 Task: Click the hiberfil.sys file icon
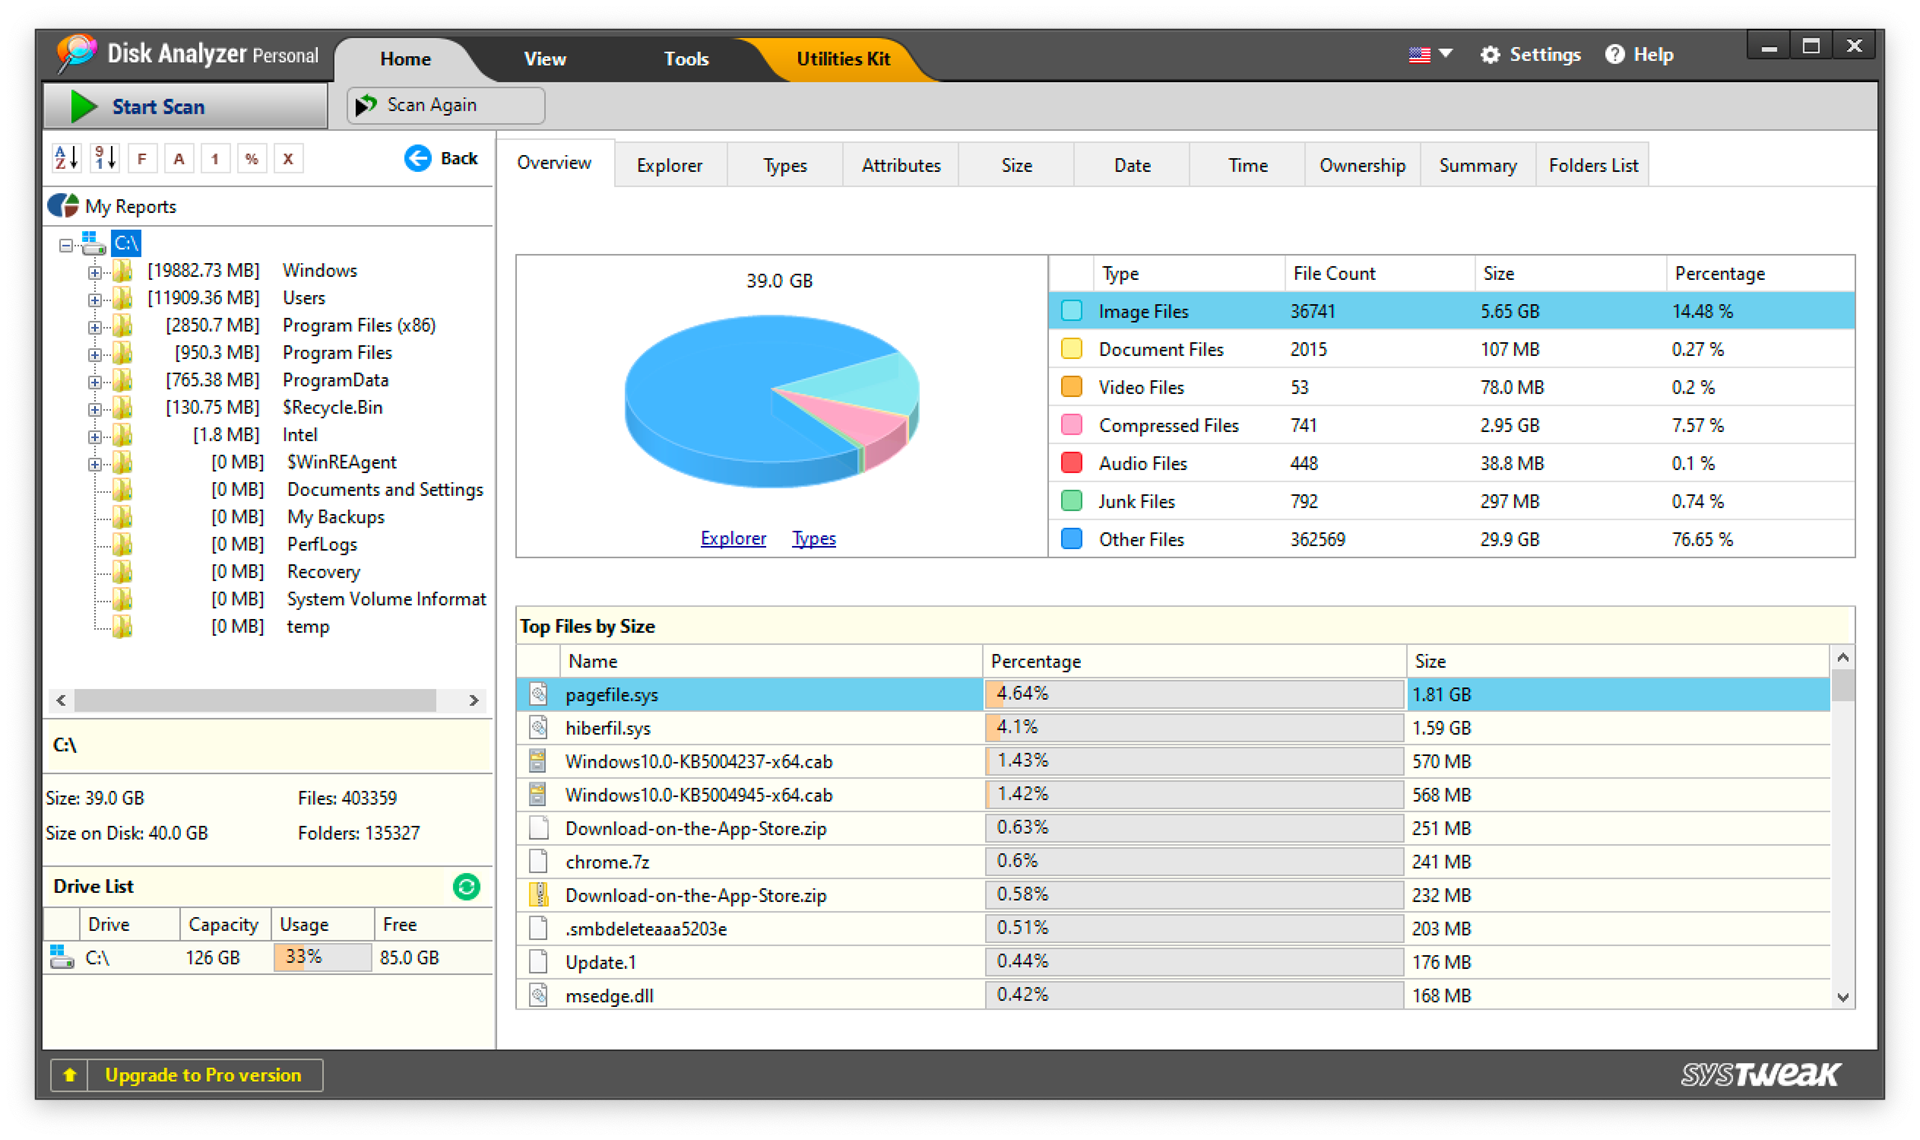click(x=539, y=727)
